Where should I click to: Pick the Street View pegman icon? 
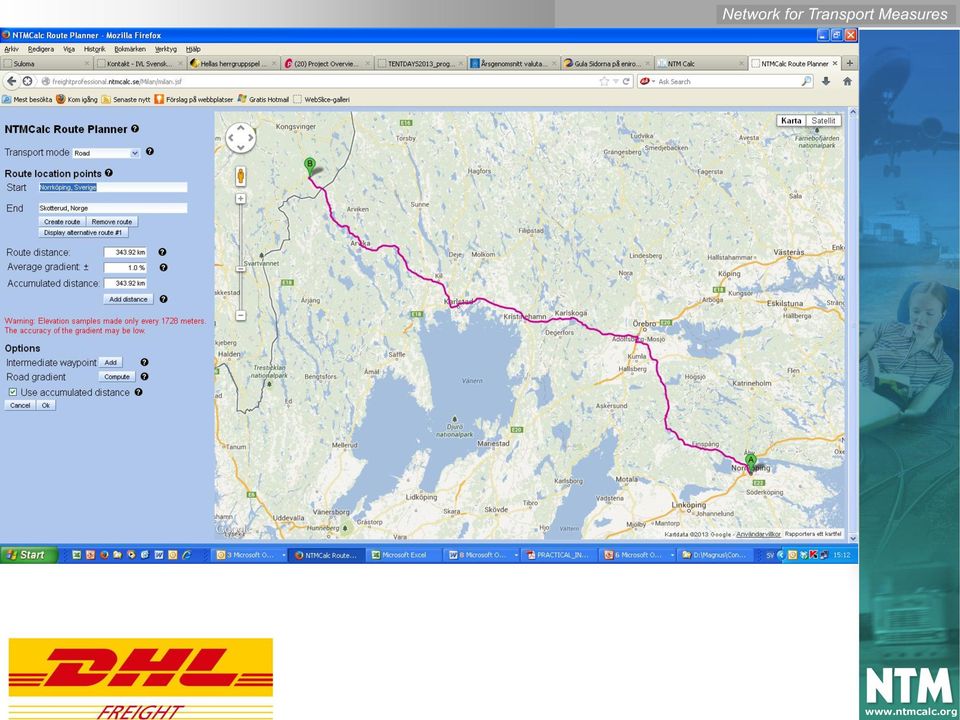coord(241,176)
